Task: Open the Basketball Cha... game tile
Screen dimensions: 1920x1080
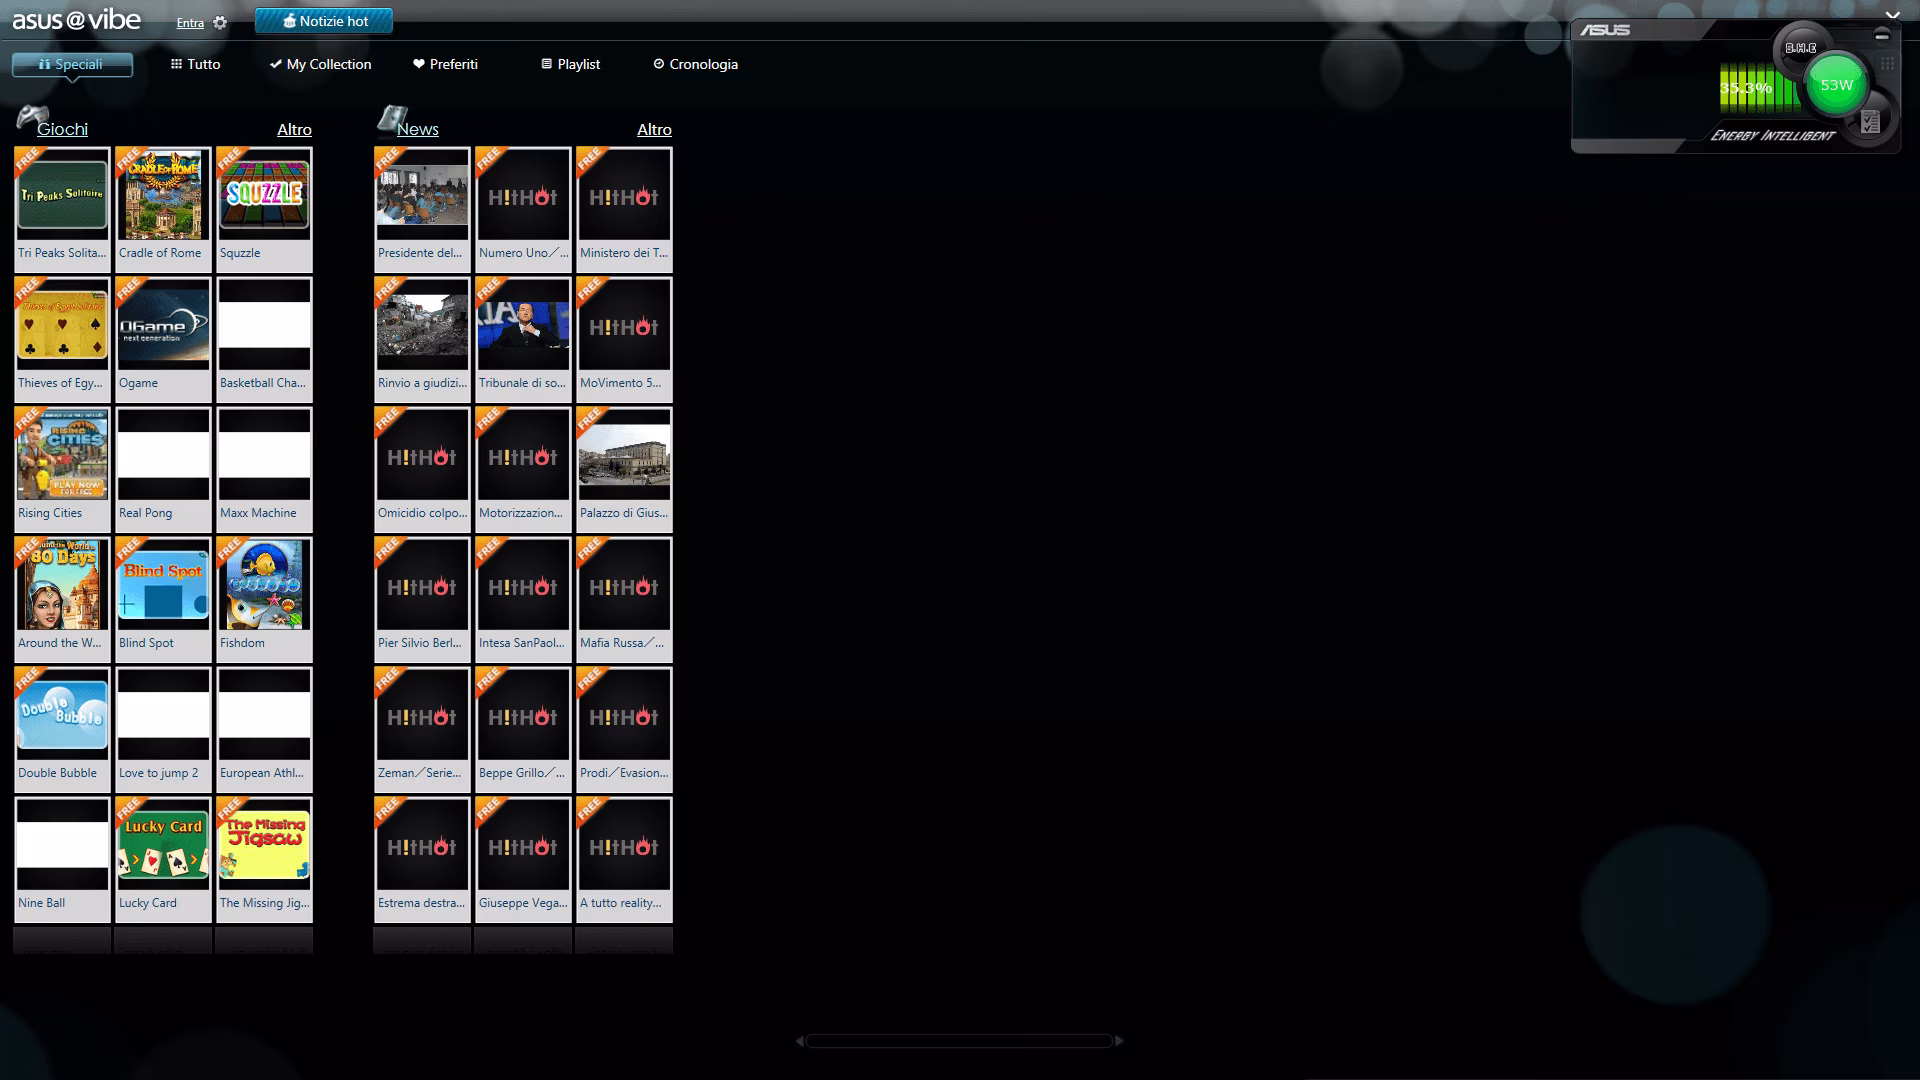Action: (x=264, y=340)
